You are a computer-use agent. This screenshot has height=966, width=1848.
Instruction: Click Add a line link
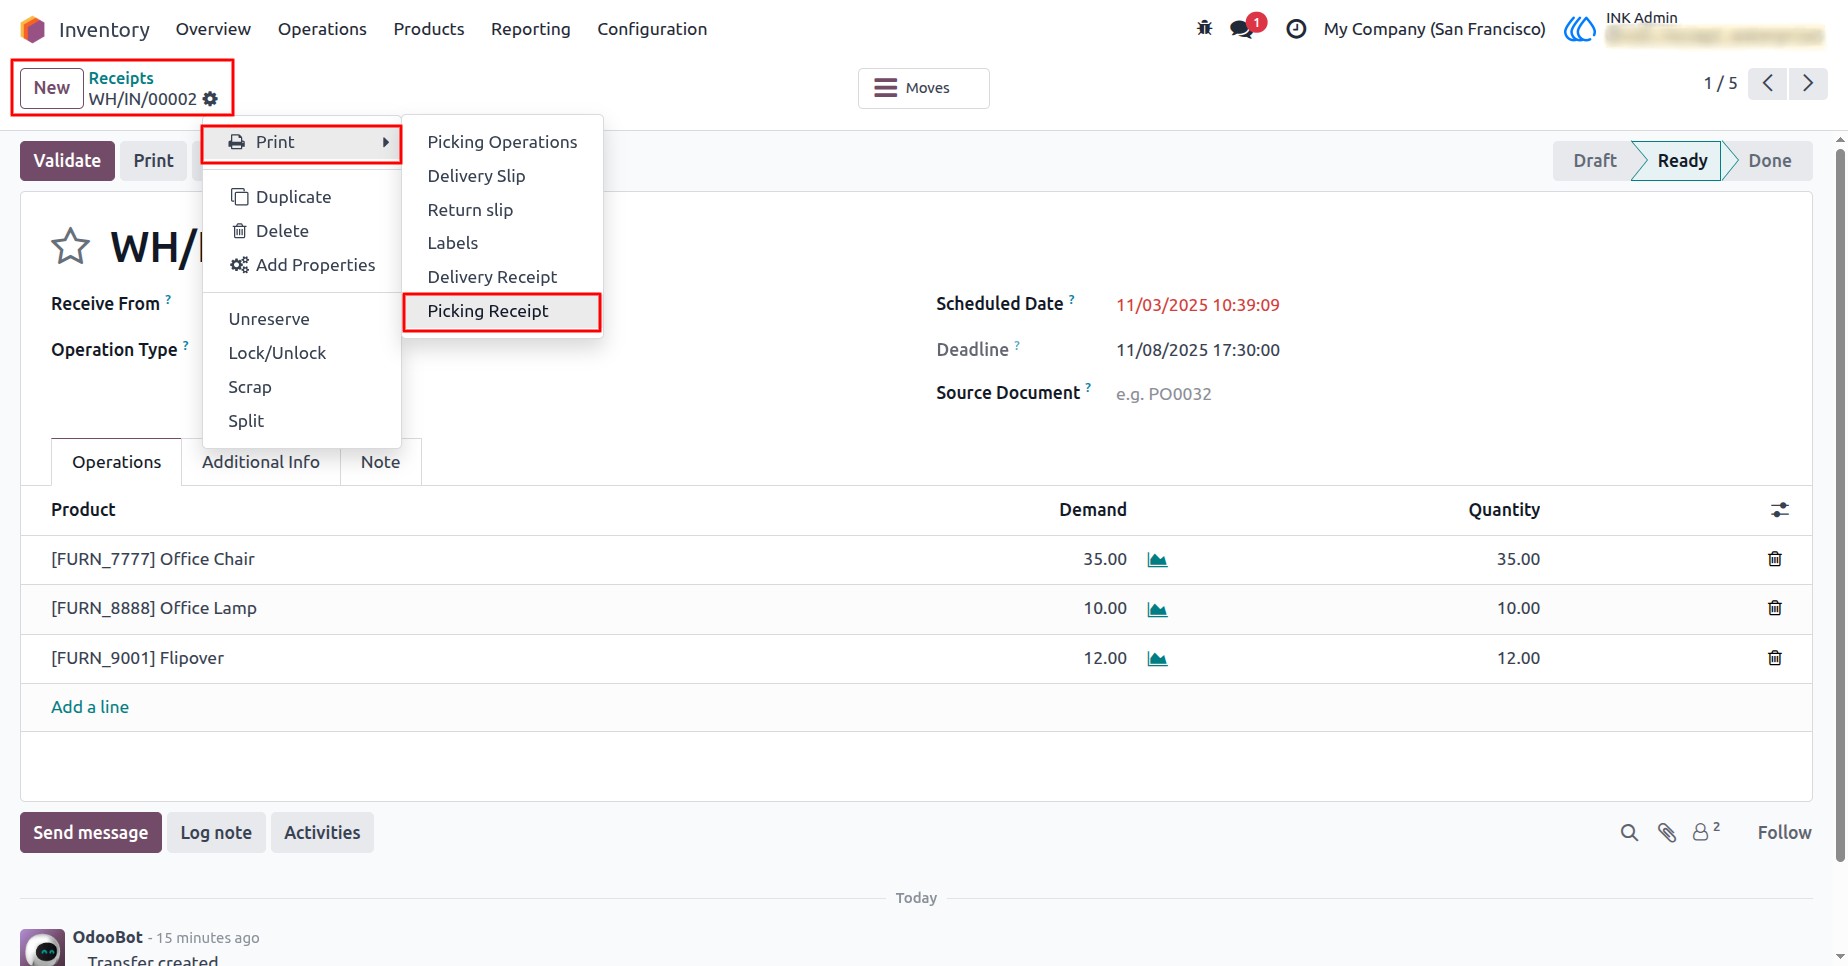90,707
